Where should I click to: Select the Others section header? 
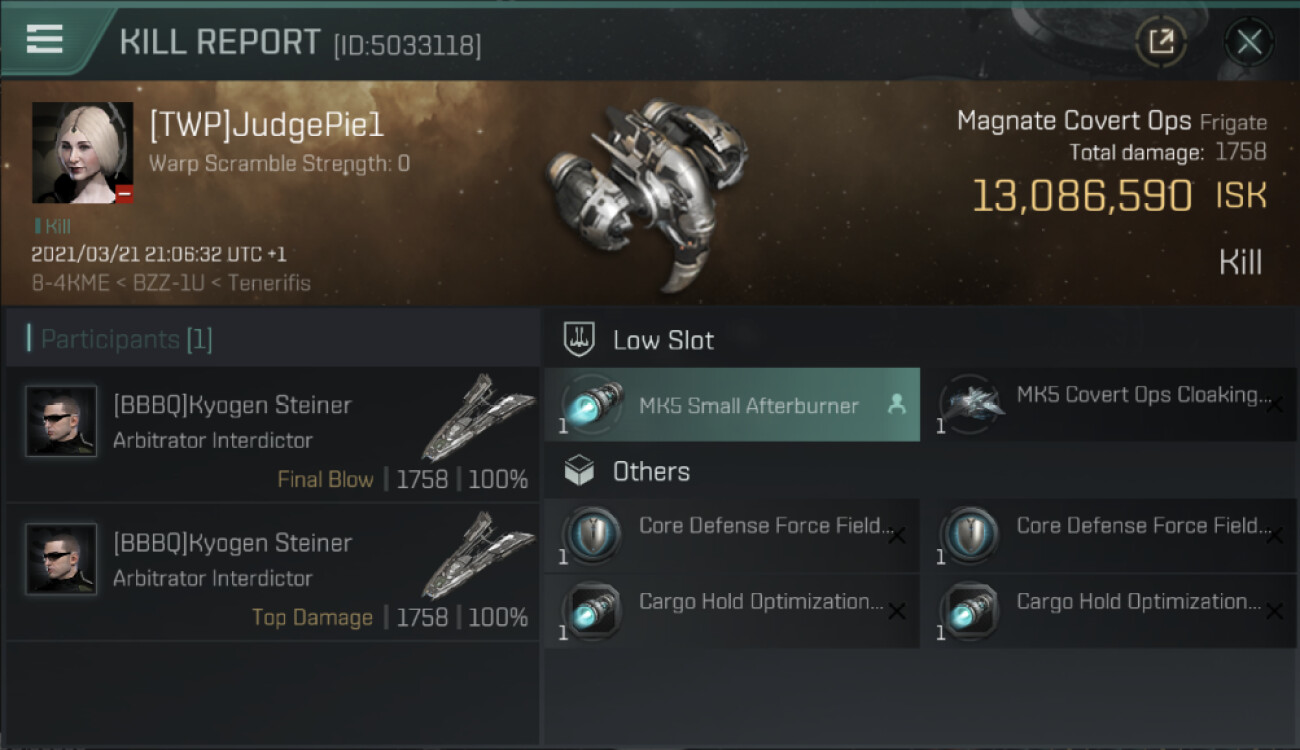click(x=650, y=471)
